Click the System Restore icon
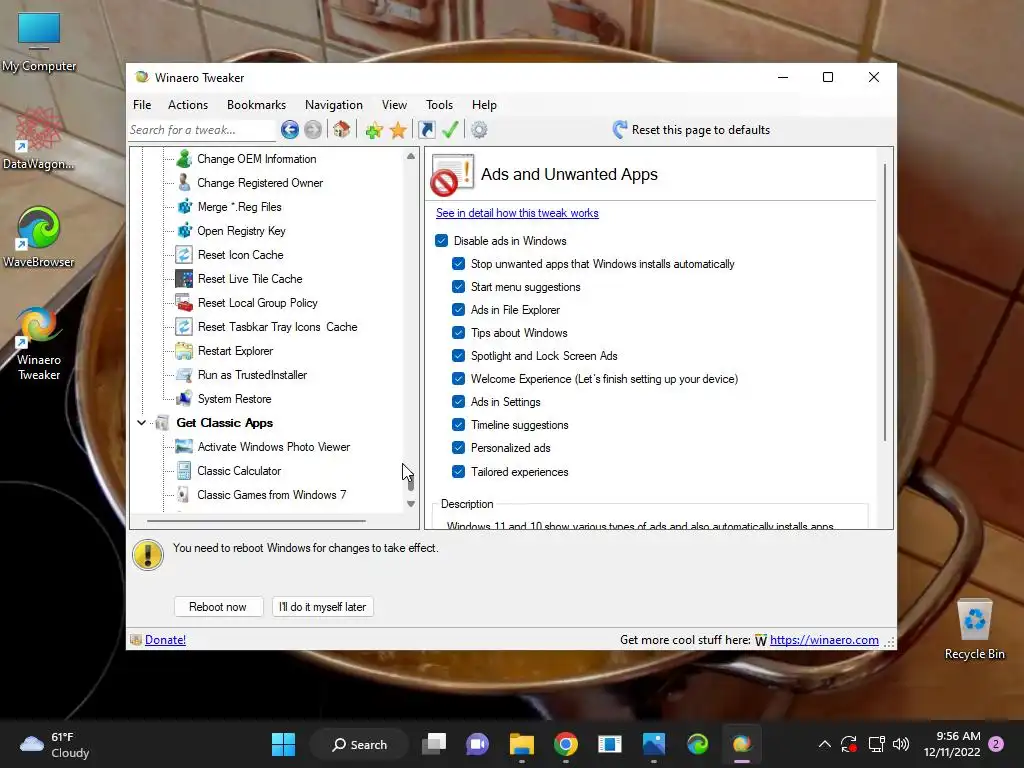 (x=184, y=399)
